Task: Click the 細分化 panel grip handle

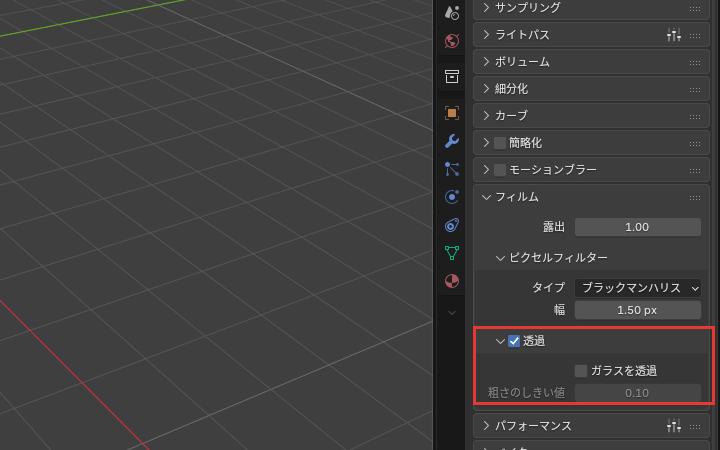Action: click(695, 90)
